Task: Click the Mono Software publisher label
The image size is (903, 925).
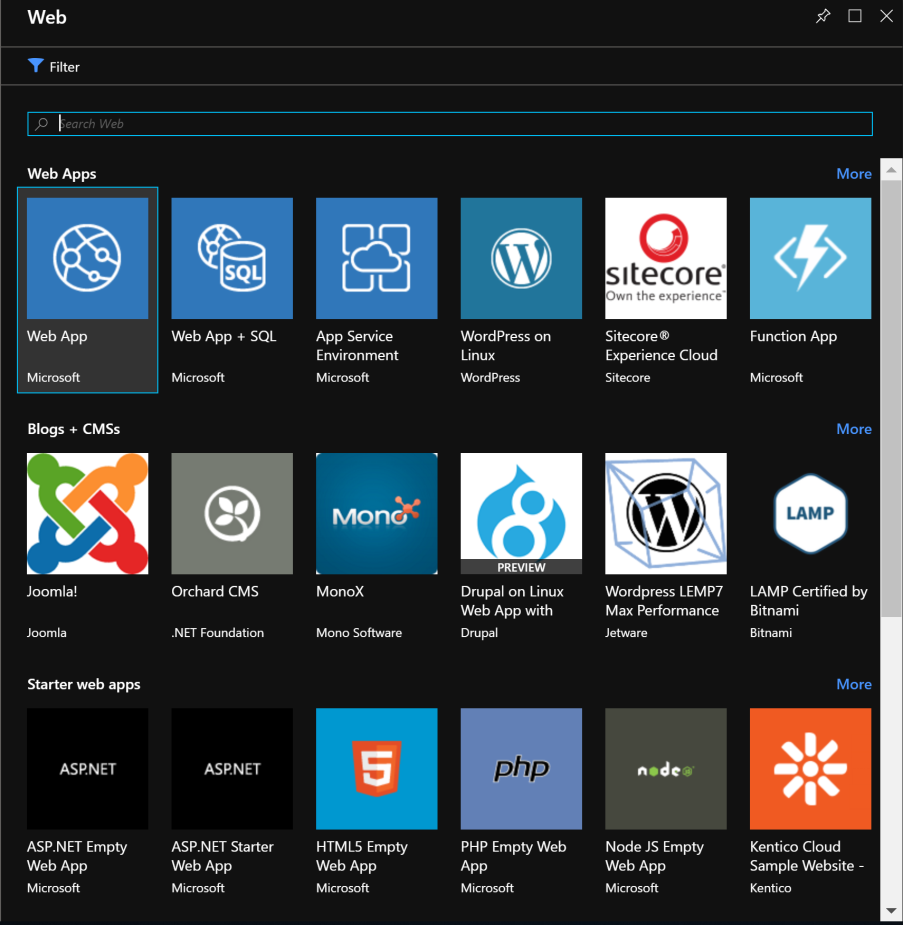Action: click(x=359, y=633)
